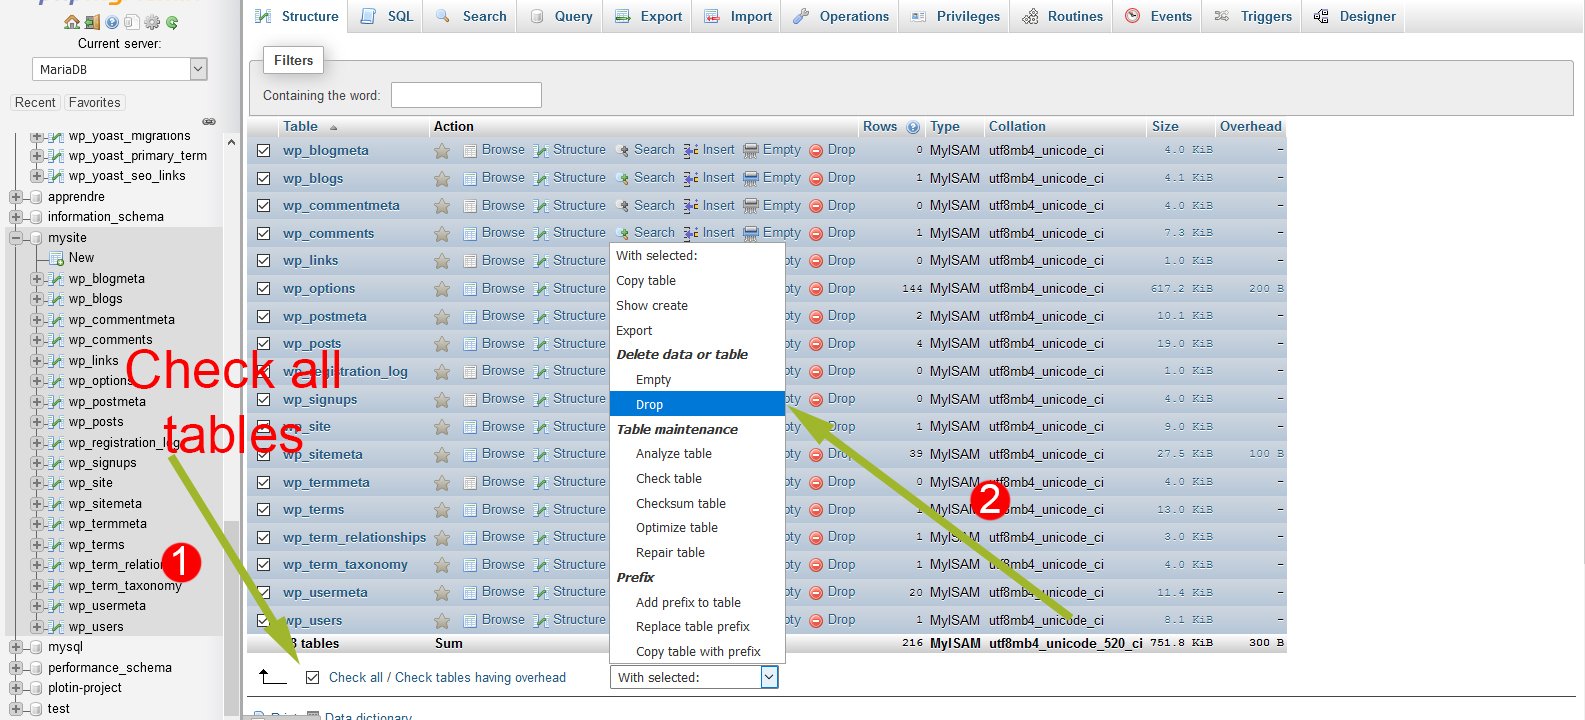Screen dimensions: 1585x720
Task: Uncheck the wp_blogs table checkbox
Action: (263, 178)
